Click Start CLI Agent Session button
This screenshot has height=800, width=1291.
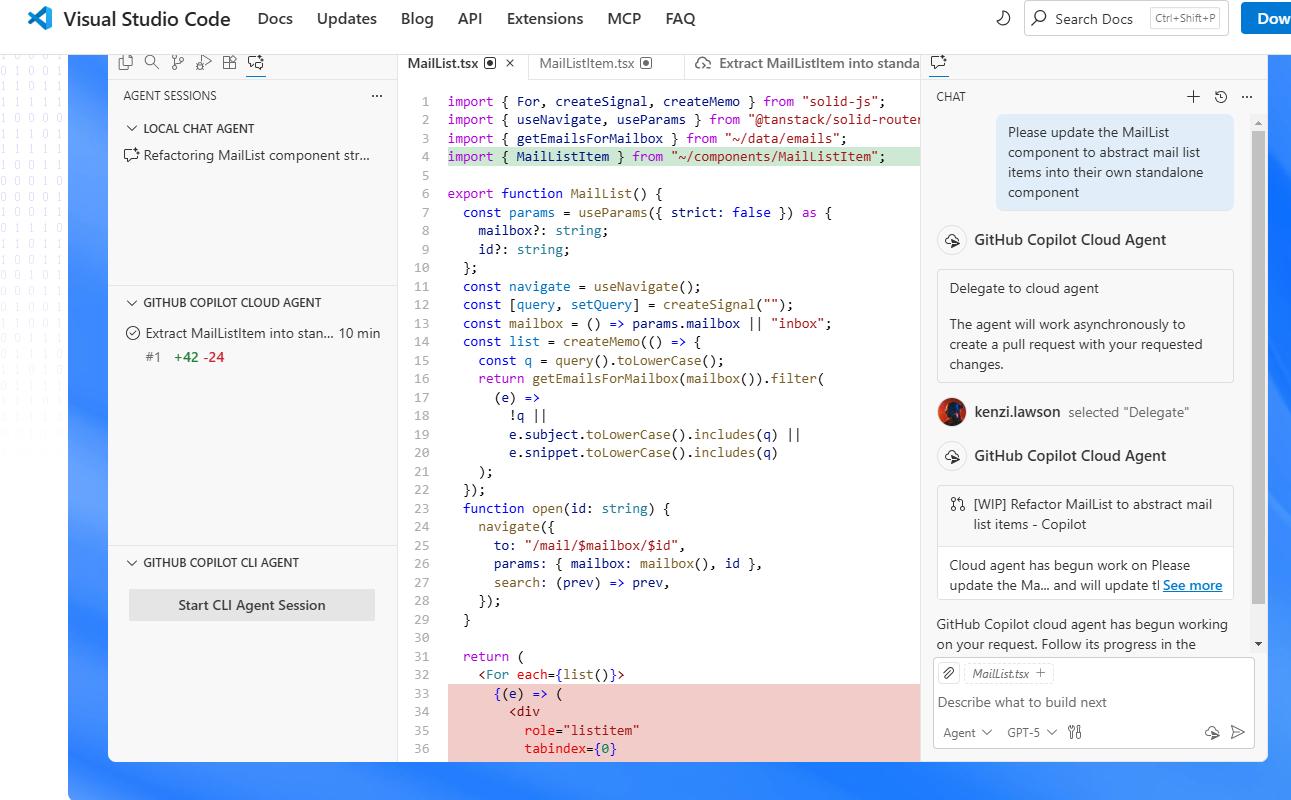pyautogui.click(x=252, y=605)
